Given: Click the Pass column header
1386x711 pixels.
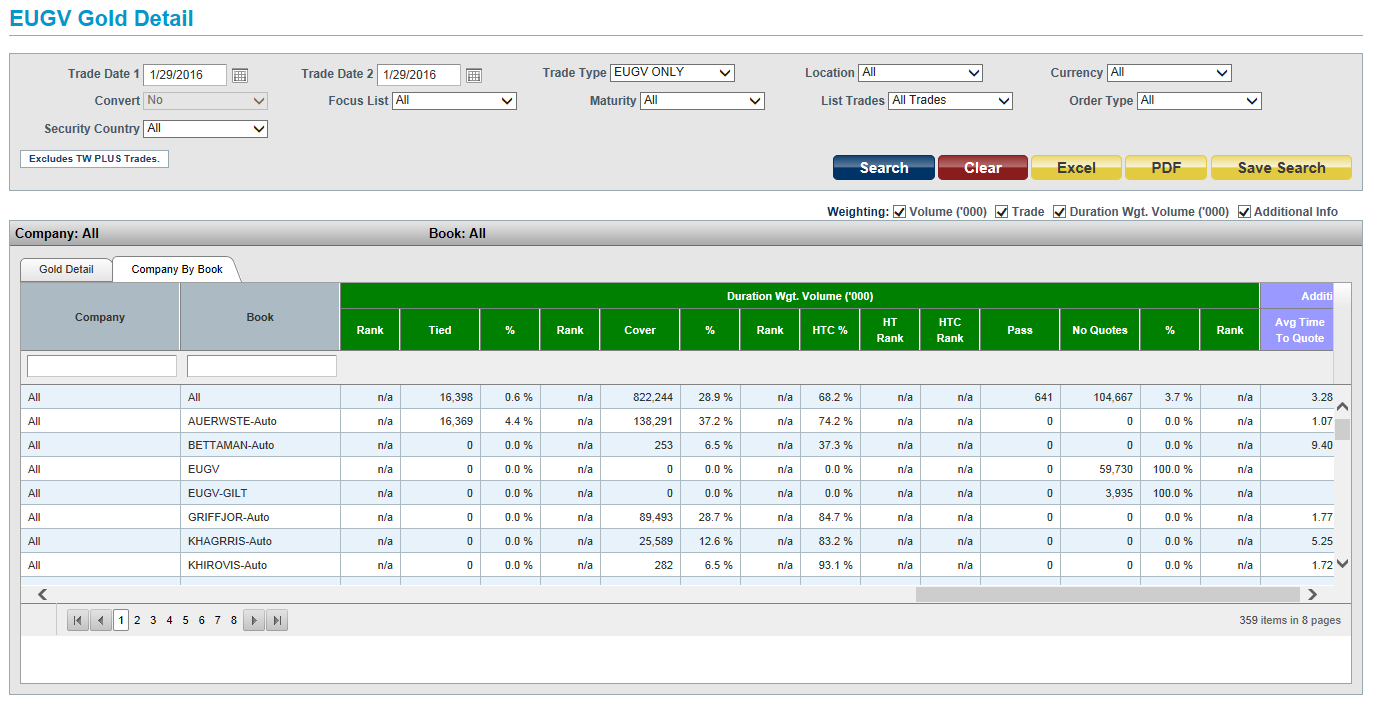Looking at the screenshot, I should tap(1020, 330).
